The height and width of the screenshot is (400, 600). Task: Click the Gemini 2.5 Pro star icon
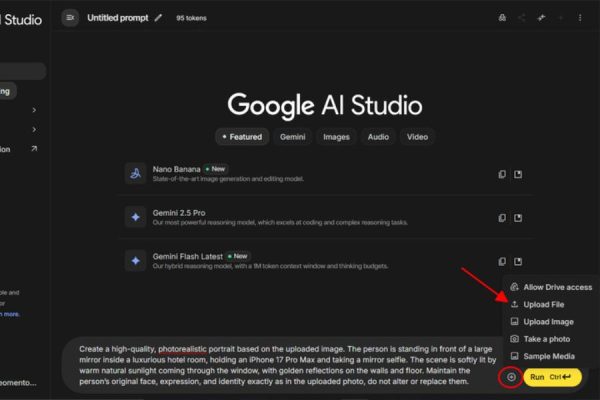[x=135, y=217]
